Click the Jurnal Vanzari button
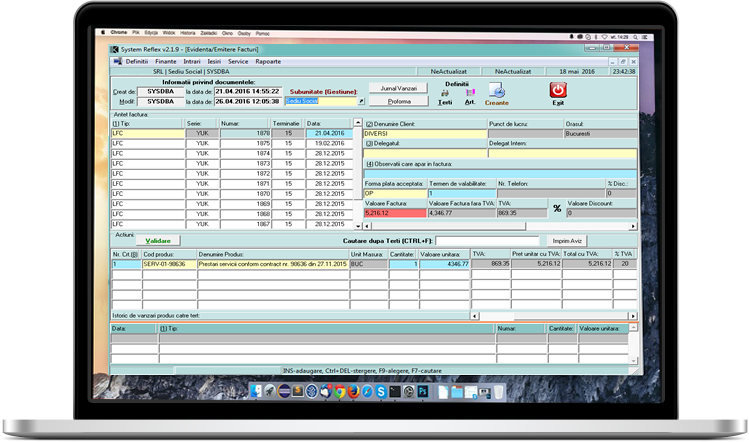The height and width of the screenshot is (442, 749). (399, 88)
